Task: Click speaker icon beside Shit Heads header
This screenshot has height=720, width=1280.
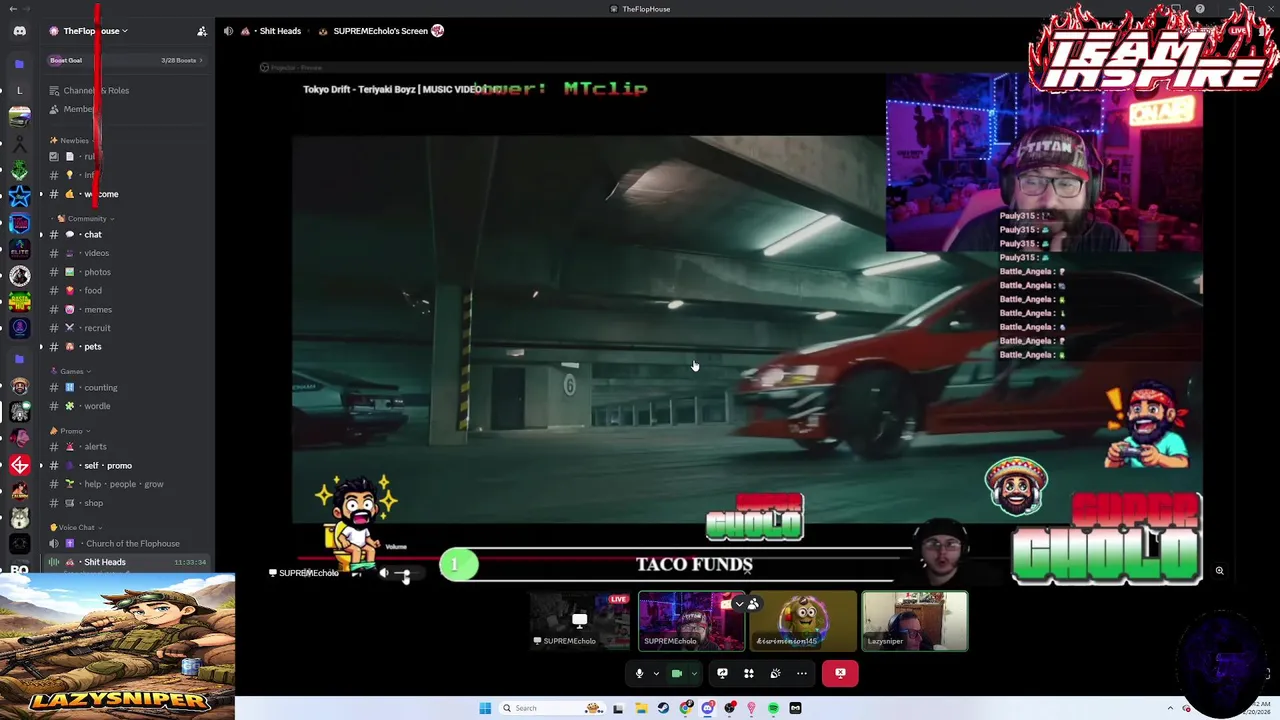Action: [x=228, y=31]
